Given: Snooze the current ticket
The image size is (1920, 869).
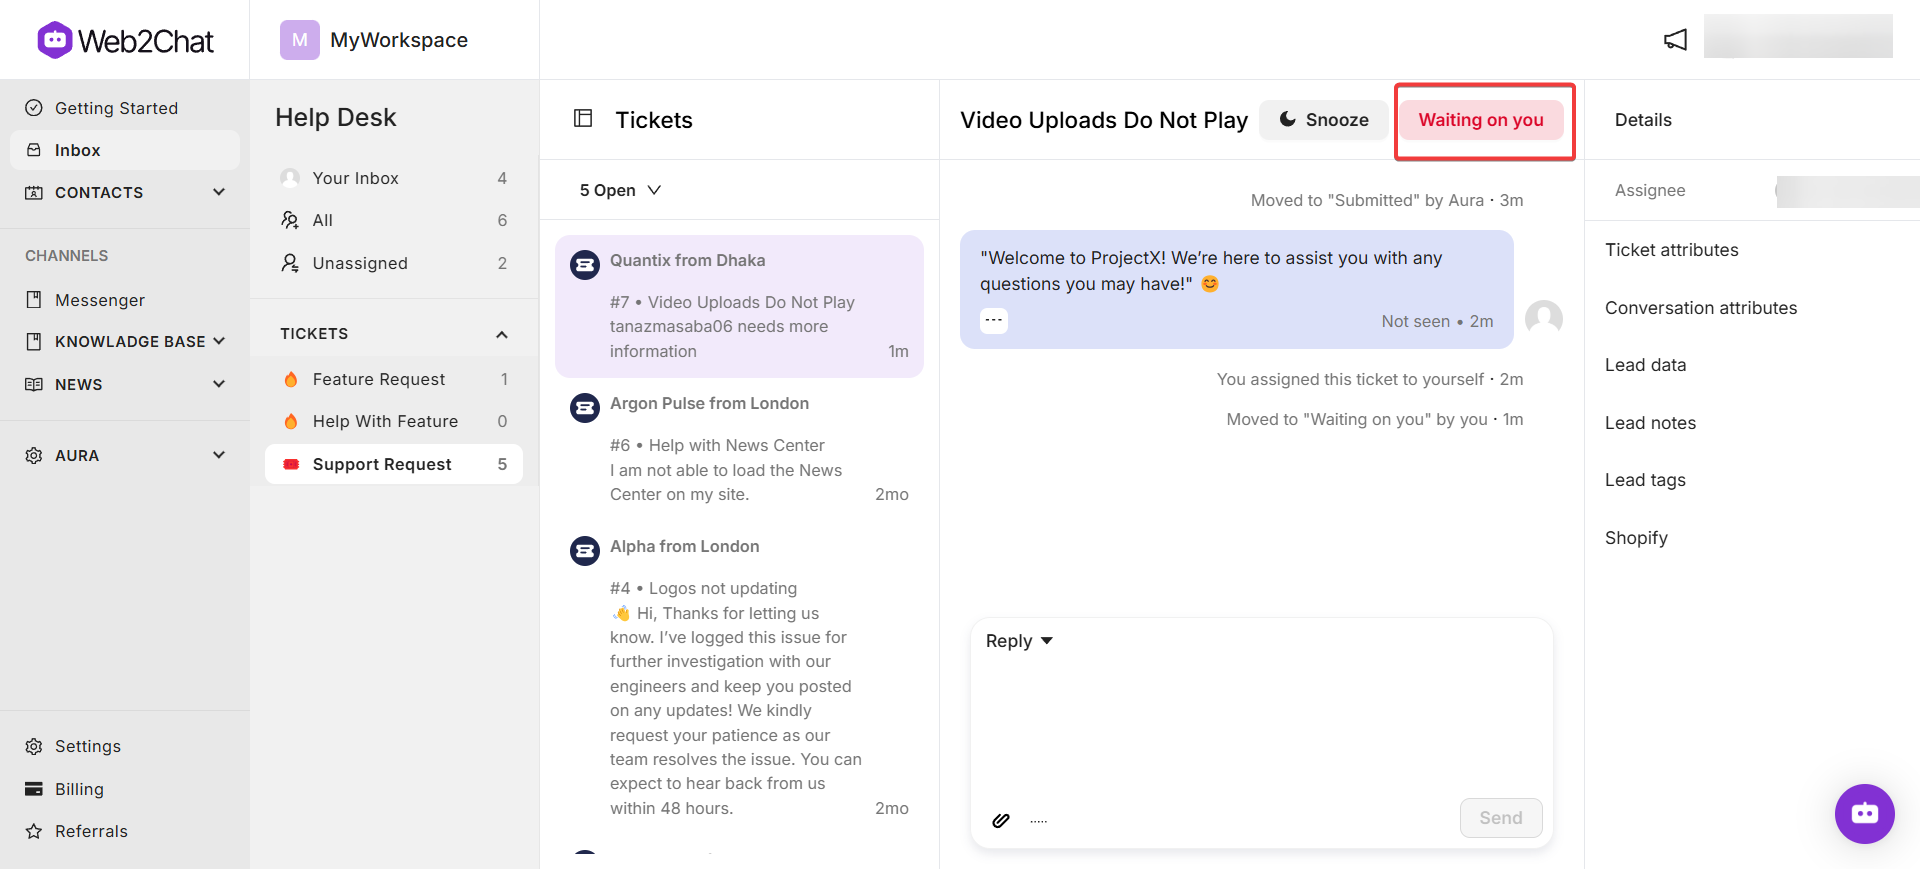Looking at the screenshot, I should (x=1323, y=120).
